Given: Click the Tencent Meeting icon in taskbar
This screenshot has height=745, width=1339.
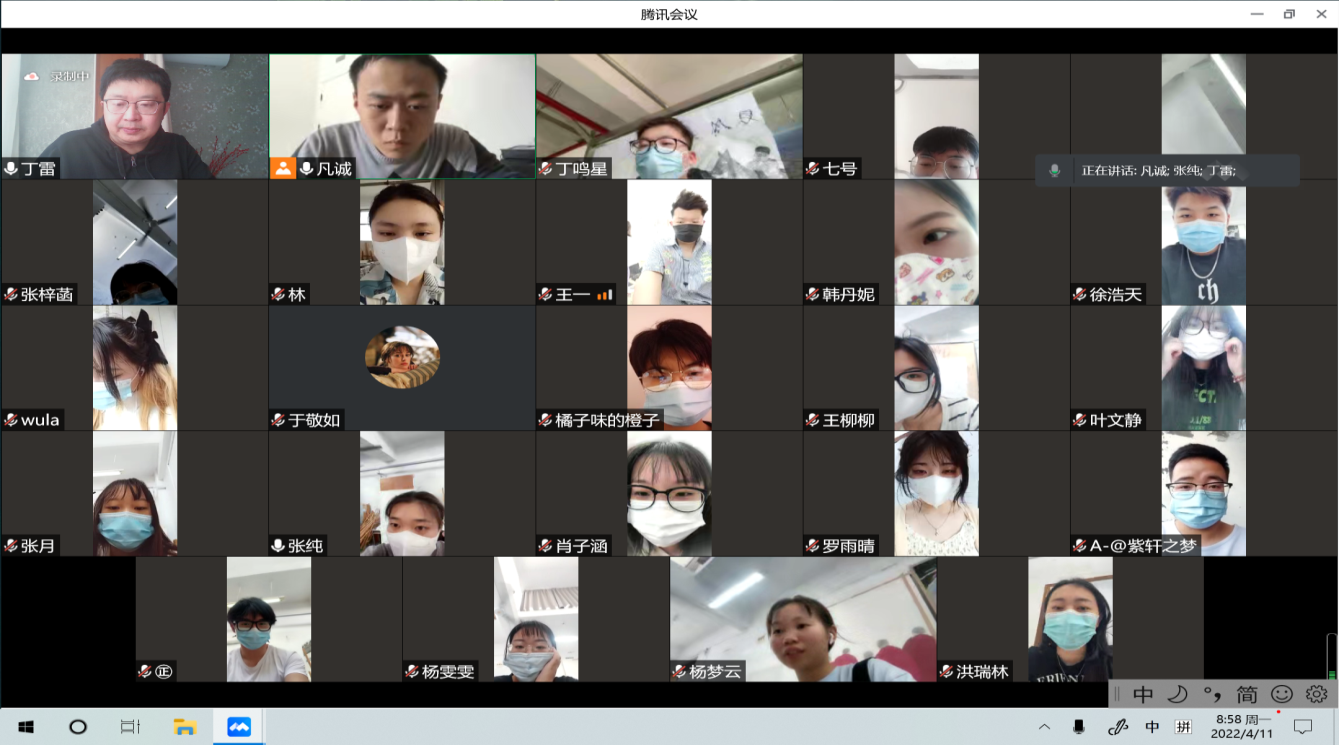Looking at the screenshot, I should (x=239, y=727).
